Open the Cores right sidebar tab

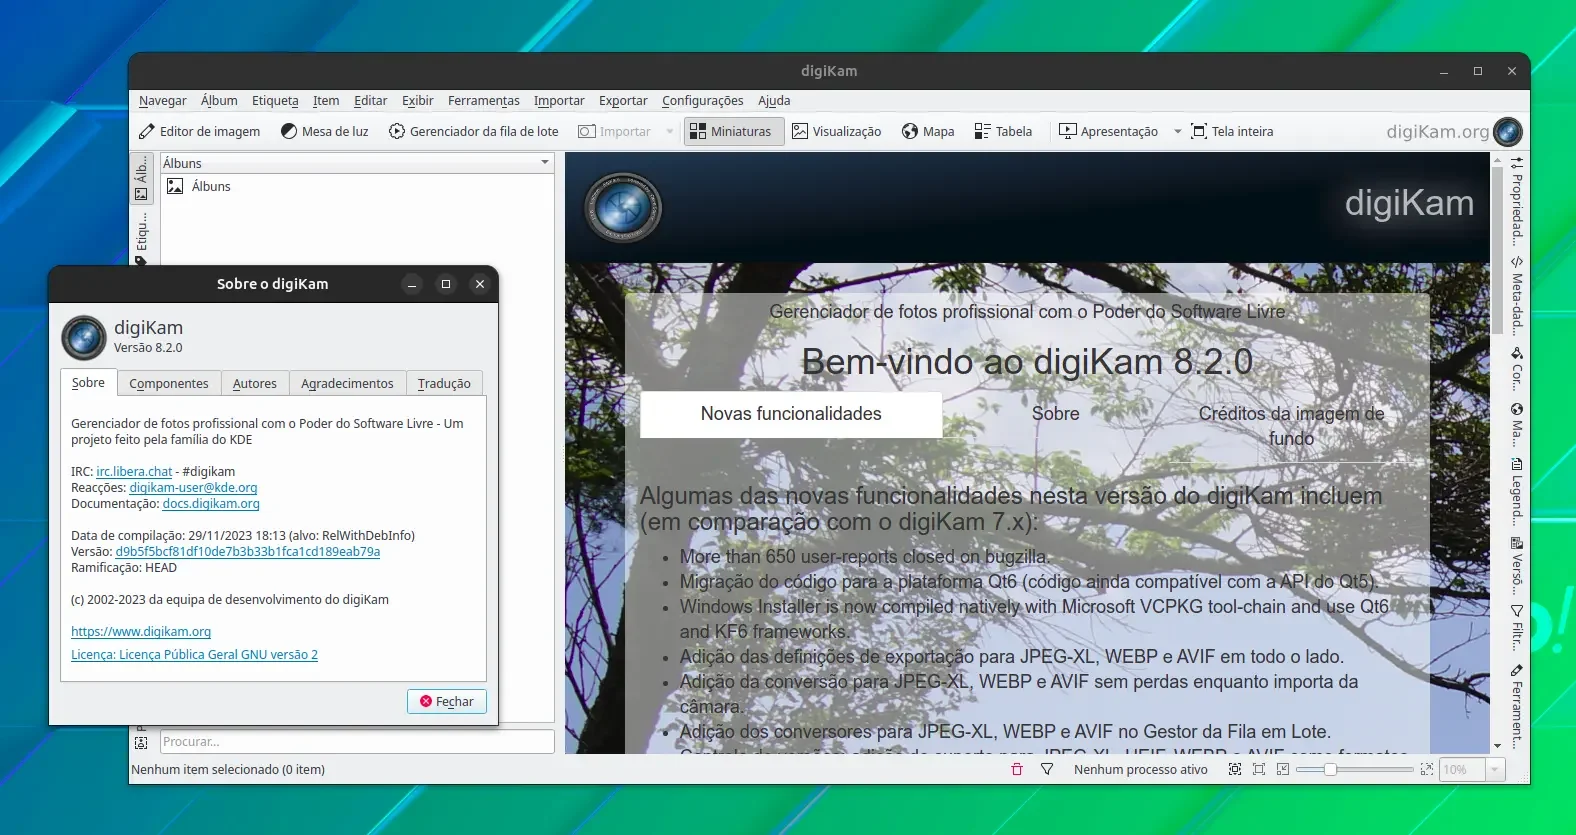pos(1517,369)
